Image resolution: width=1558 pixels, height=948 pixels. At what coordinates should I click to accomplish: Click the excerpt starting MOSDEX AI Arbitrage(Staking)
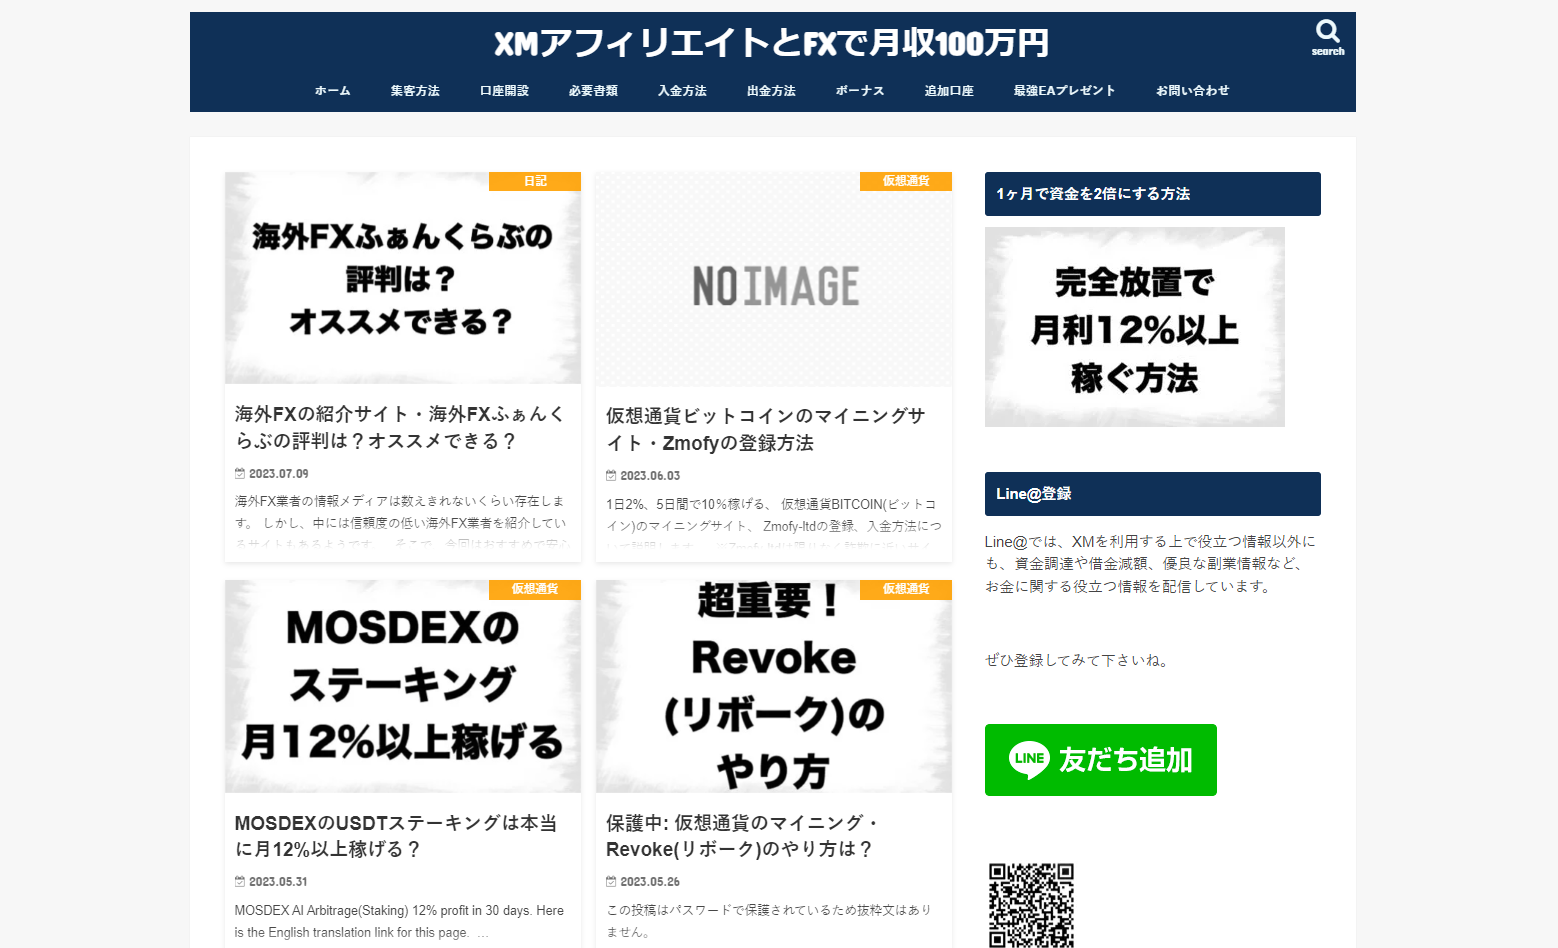coord(399,921)
